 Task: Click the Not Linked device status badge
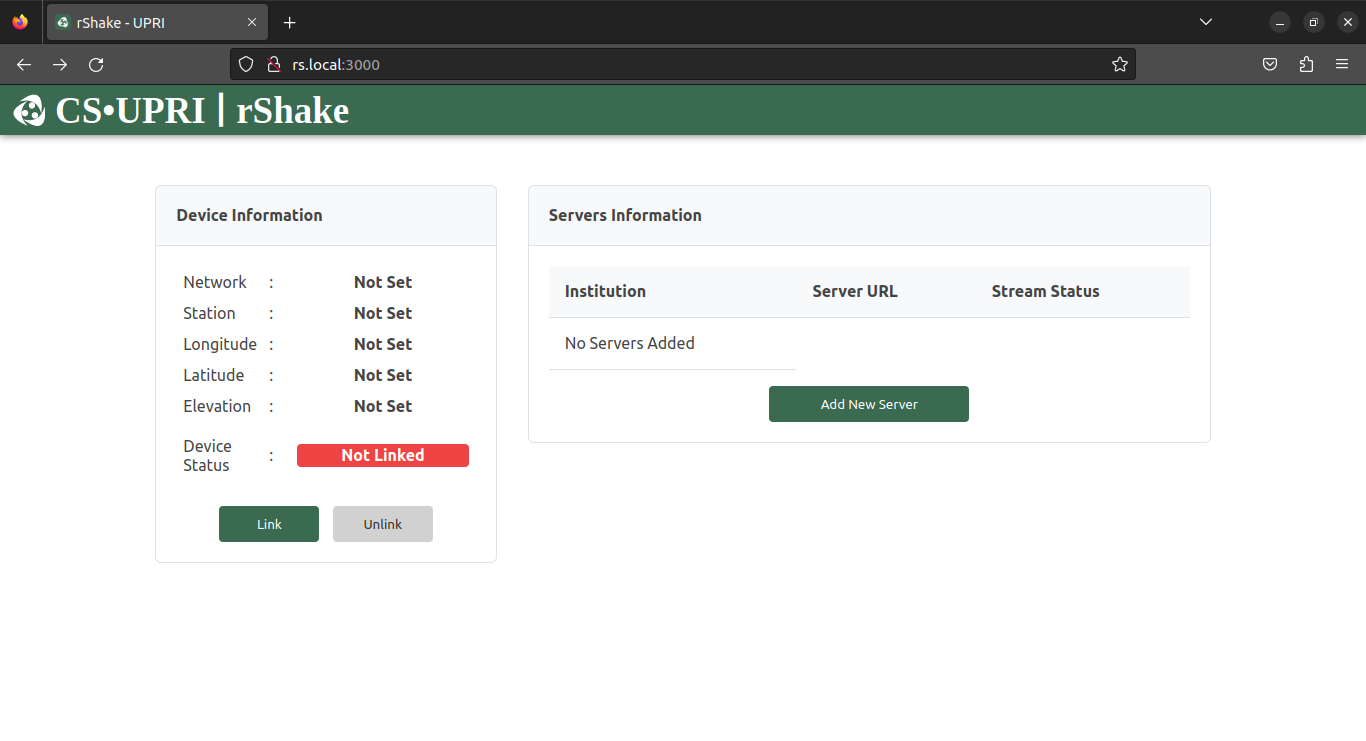click(x=383, y=455)
